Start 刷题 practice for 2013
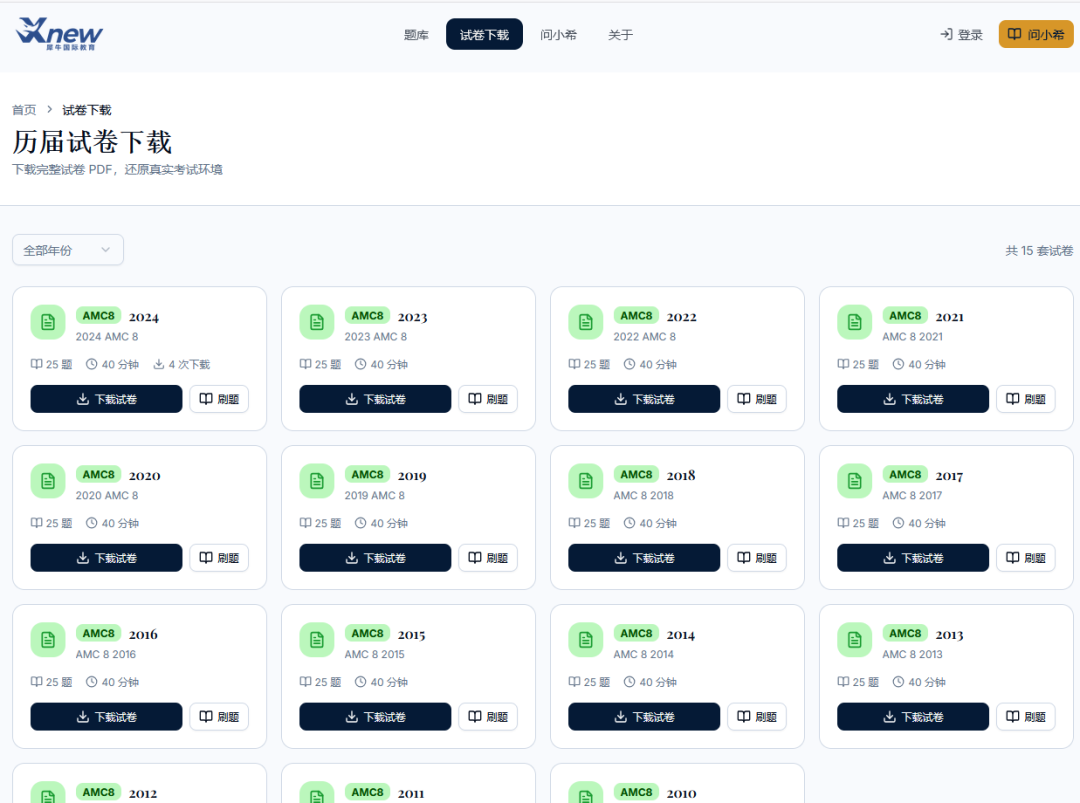This screenshot has height=803, width=1080. coord(1026,716)
